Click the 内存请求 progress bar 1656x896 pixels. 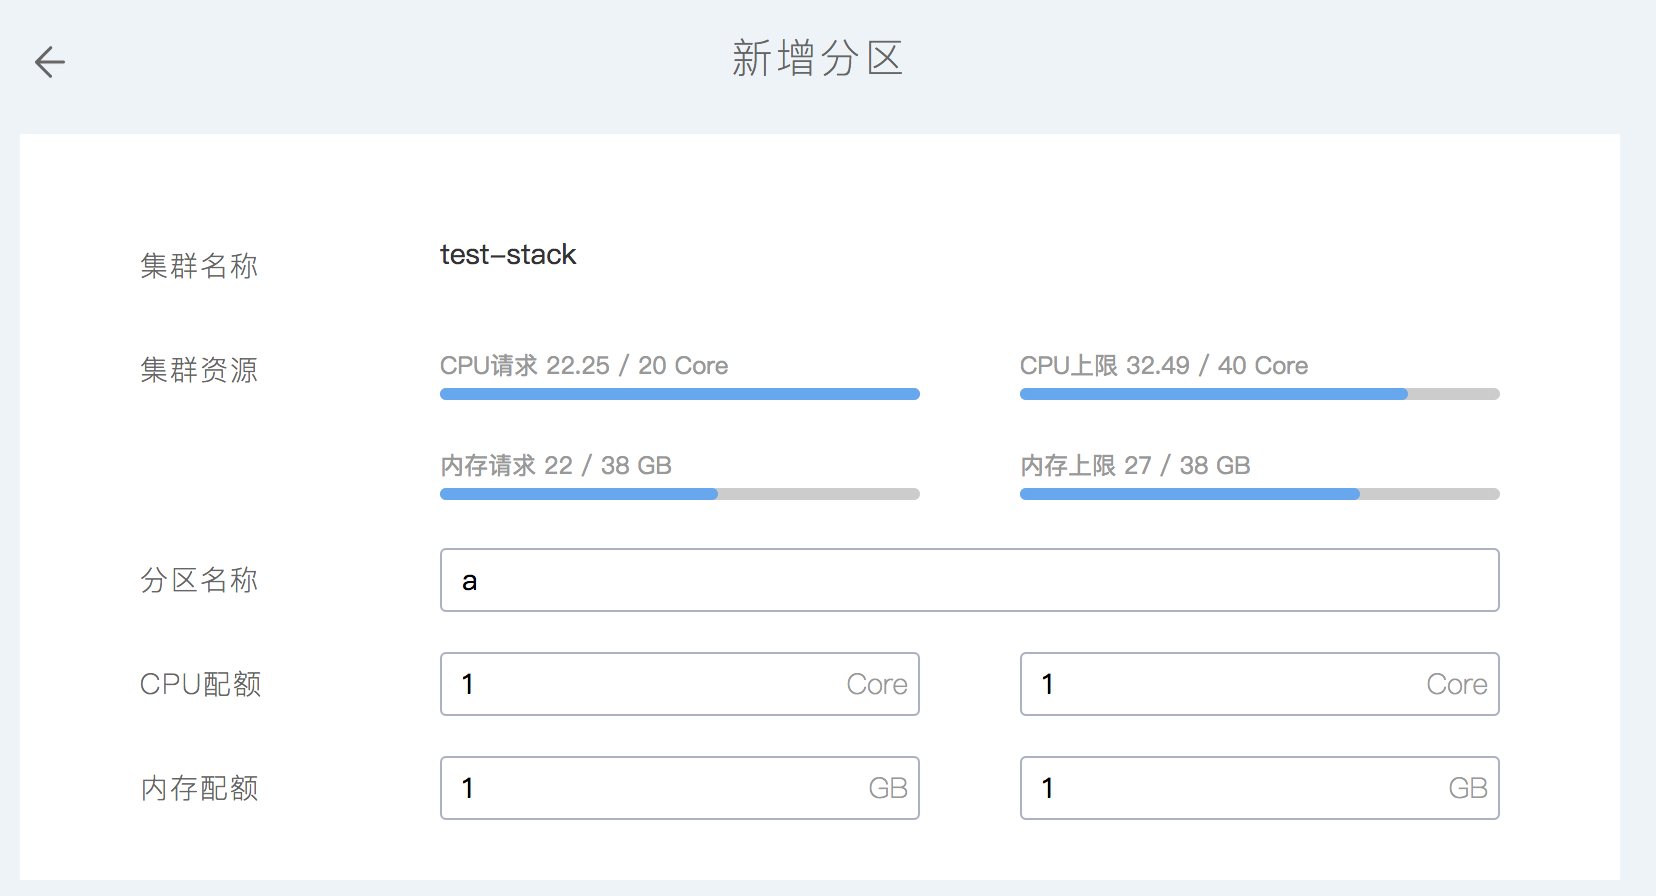(679, 494)
